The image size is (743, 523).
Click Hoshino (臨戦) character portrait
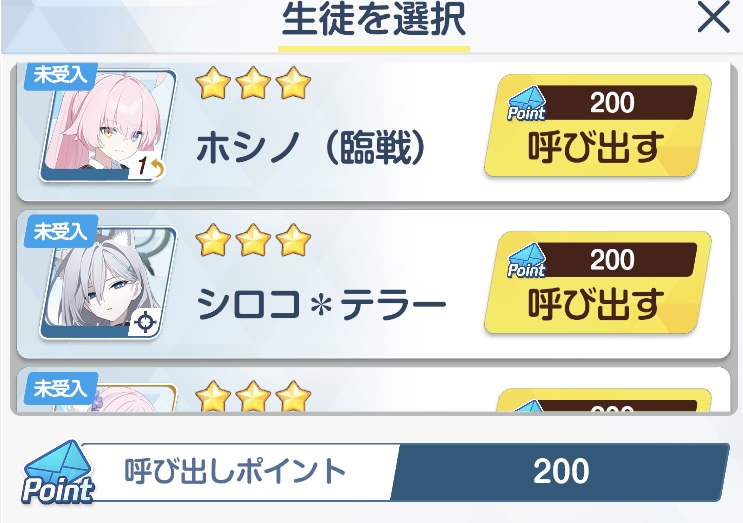(x=108, y=126)
